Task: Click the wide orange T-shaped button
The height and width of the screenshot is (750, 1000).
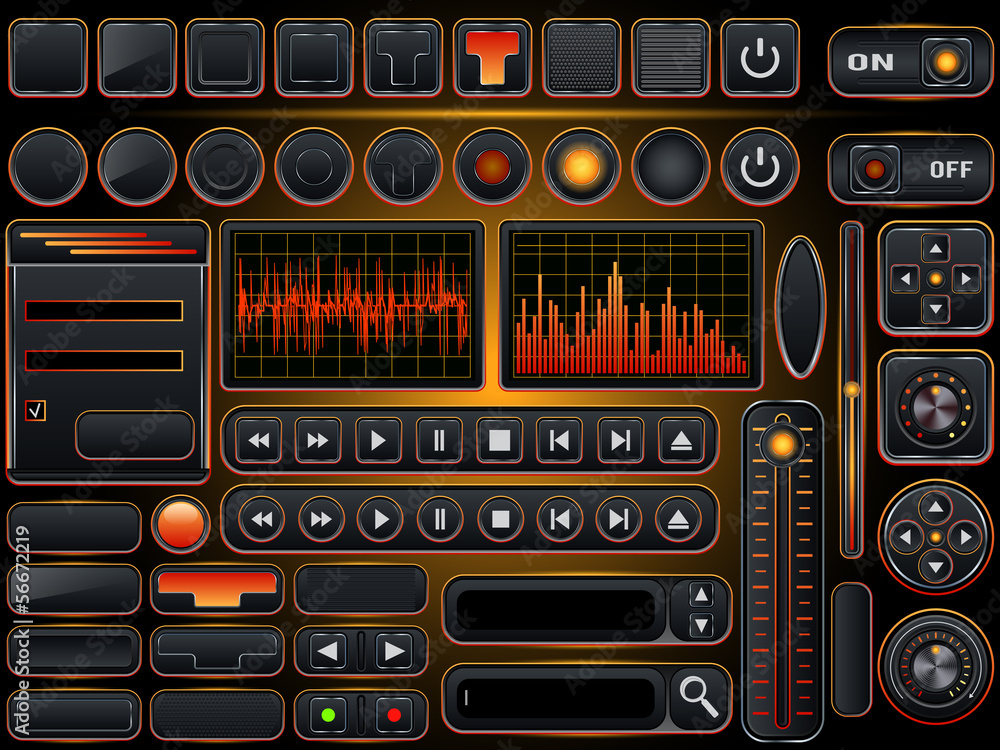Action: pyautogui.click(x=217, y=589)
